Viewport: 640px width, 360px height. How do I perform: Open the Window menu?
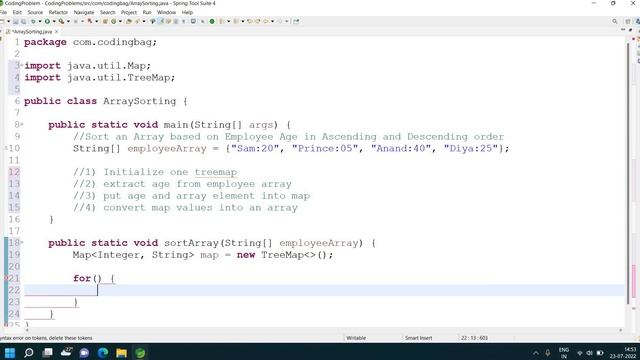tap(166, 12)
